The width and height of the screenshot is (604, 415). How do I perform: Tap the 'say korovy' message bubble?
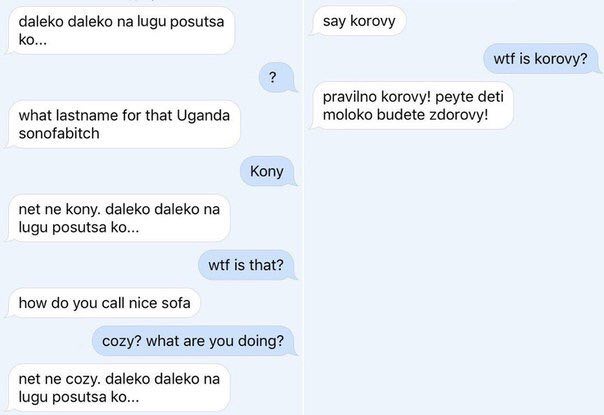tap(359, 21)
